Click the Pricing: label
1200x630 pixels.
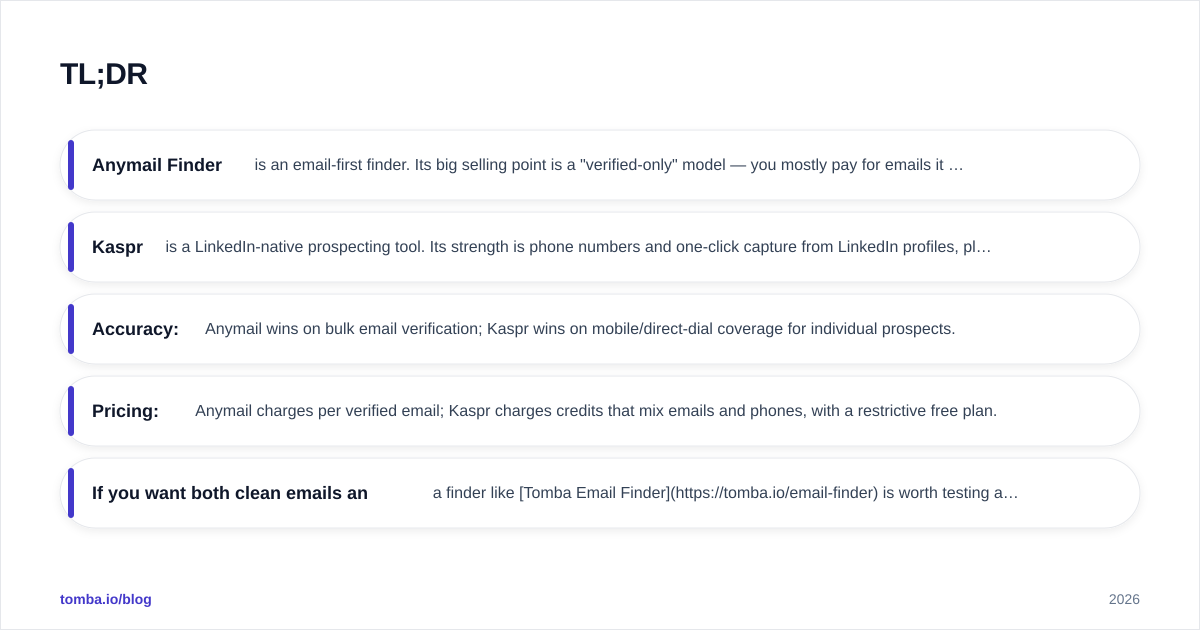(x=125, y=411)
